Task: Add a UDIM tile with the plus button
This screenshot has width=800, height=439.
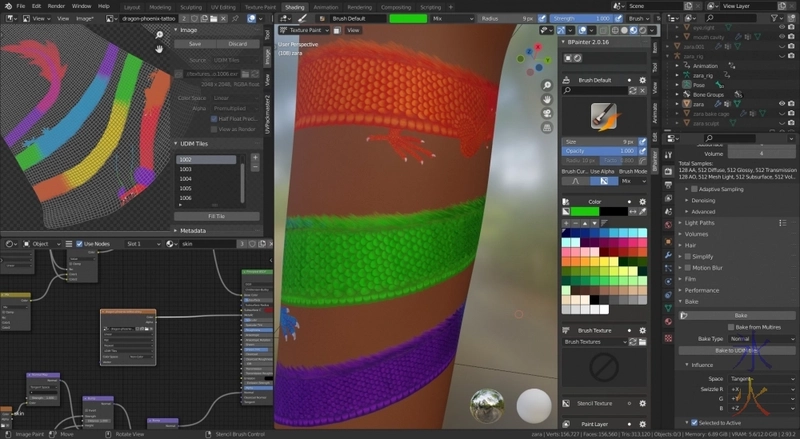Action: pos(255,158)
